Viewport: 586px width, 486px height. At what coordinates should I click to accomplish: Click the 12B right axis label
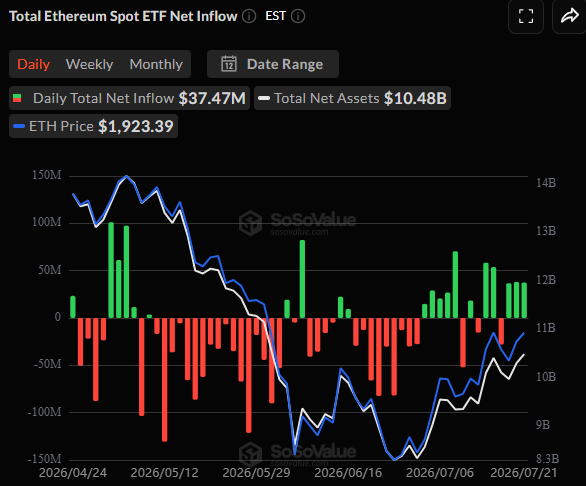546,280
